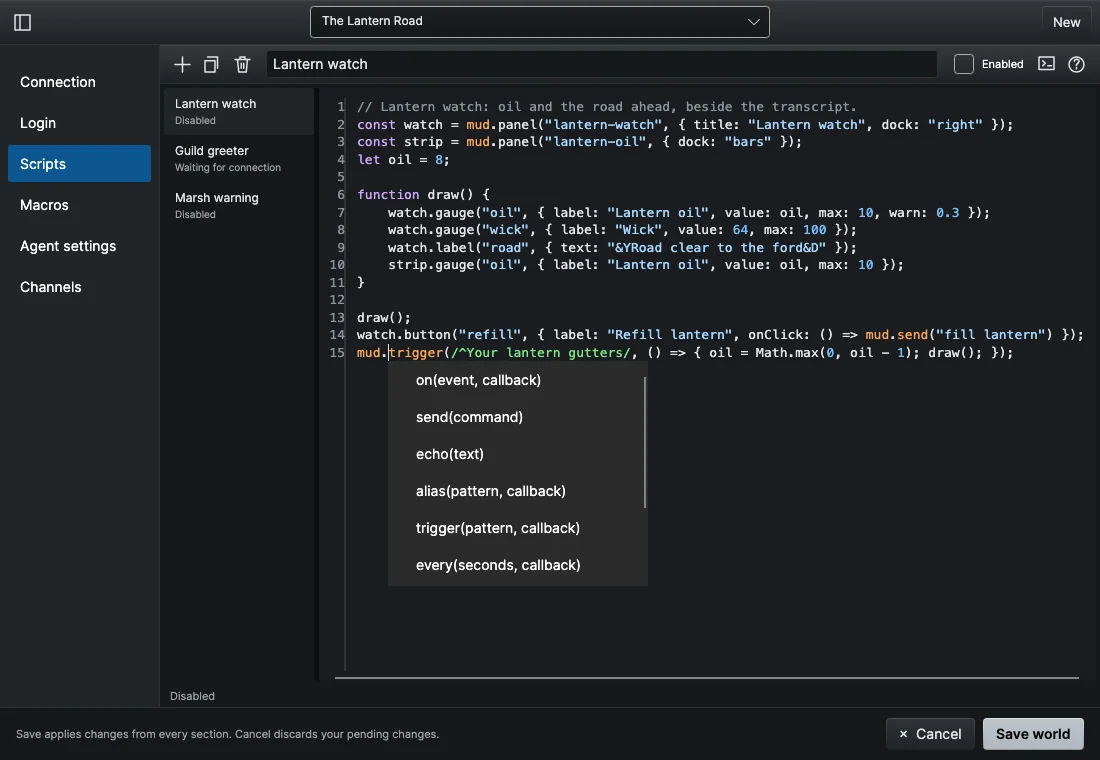Screen dimensions: 1100x760
Task: Click the first-line comment in the editor
Action: click(606, 107)
